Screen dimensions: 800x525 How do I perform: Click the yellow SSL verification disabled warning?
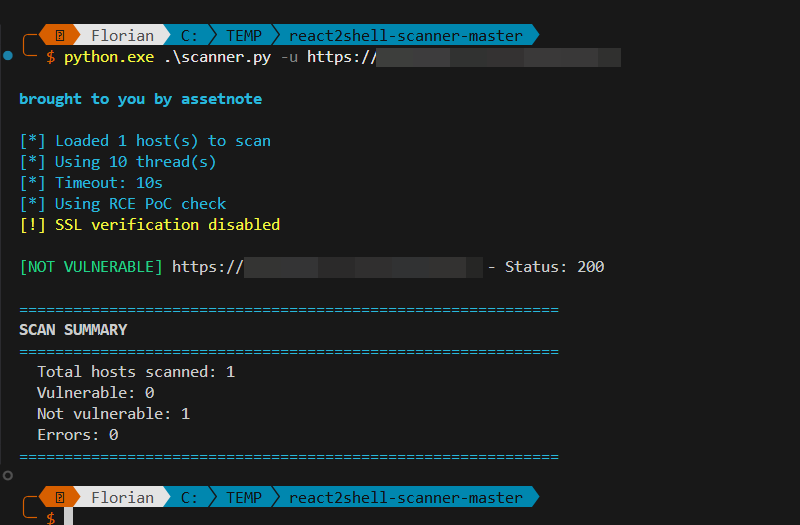(150, 225)
